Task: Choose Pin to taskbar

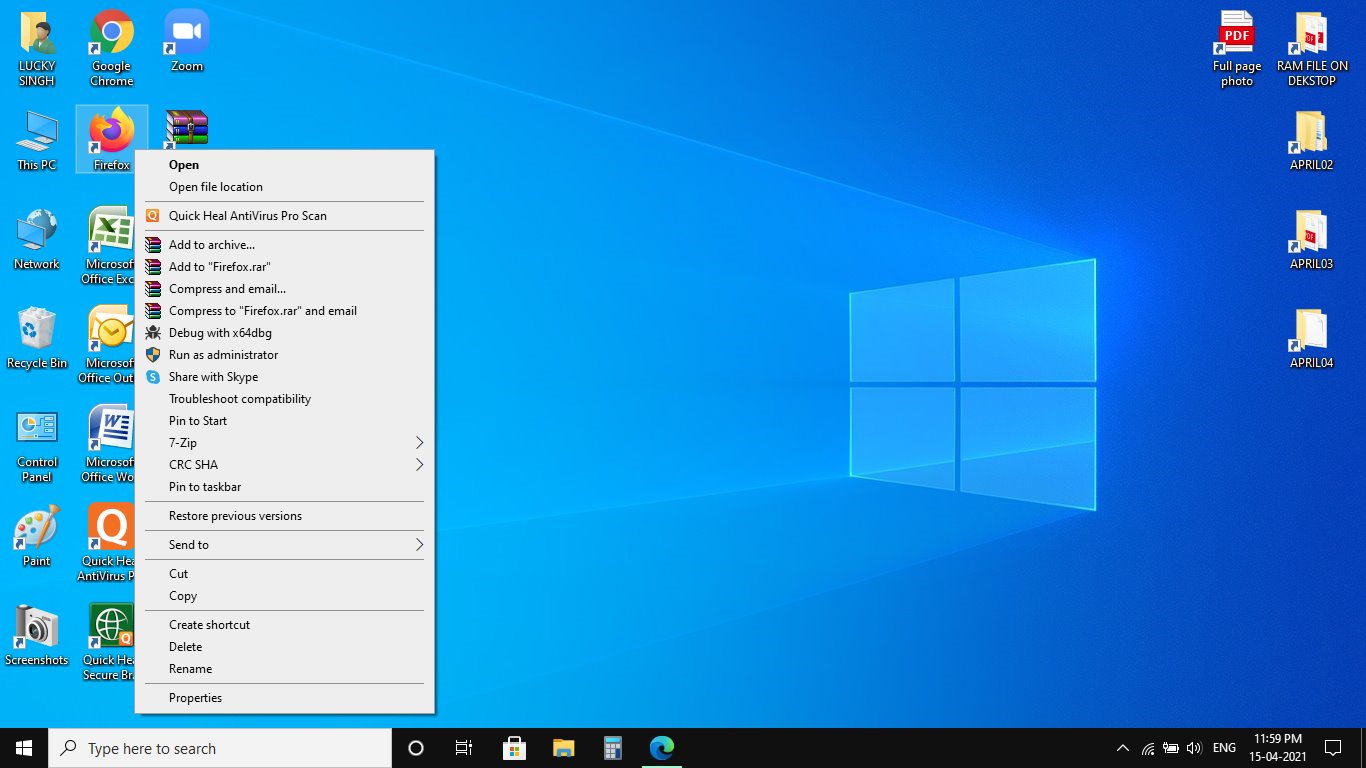Action: 284,487
